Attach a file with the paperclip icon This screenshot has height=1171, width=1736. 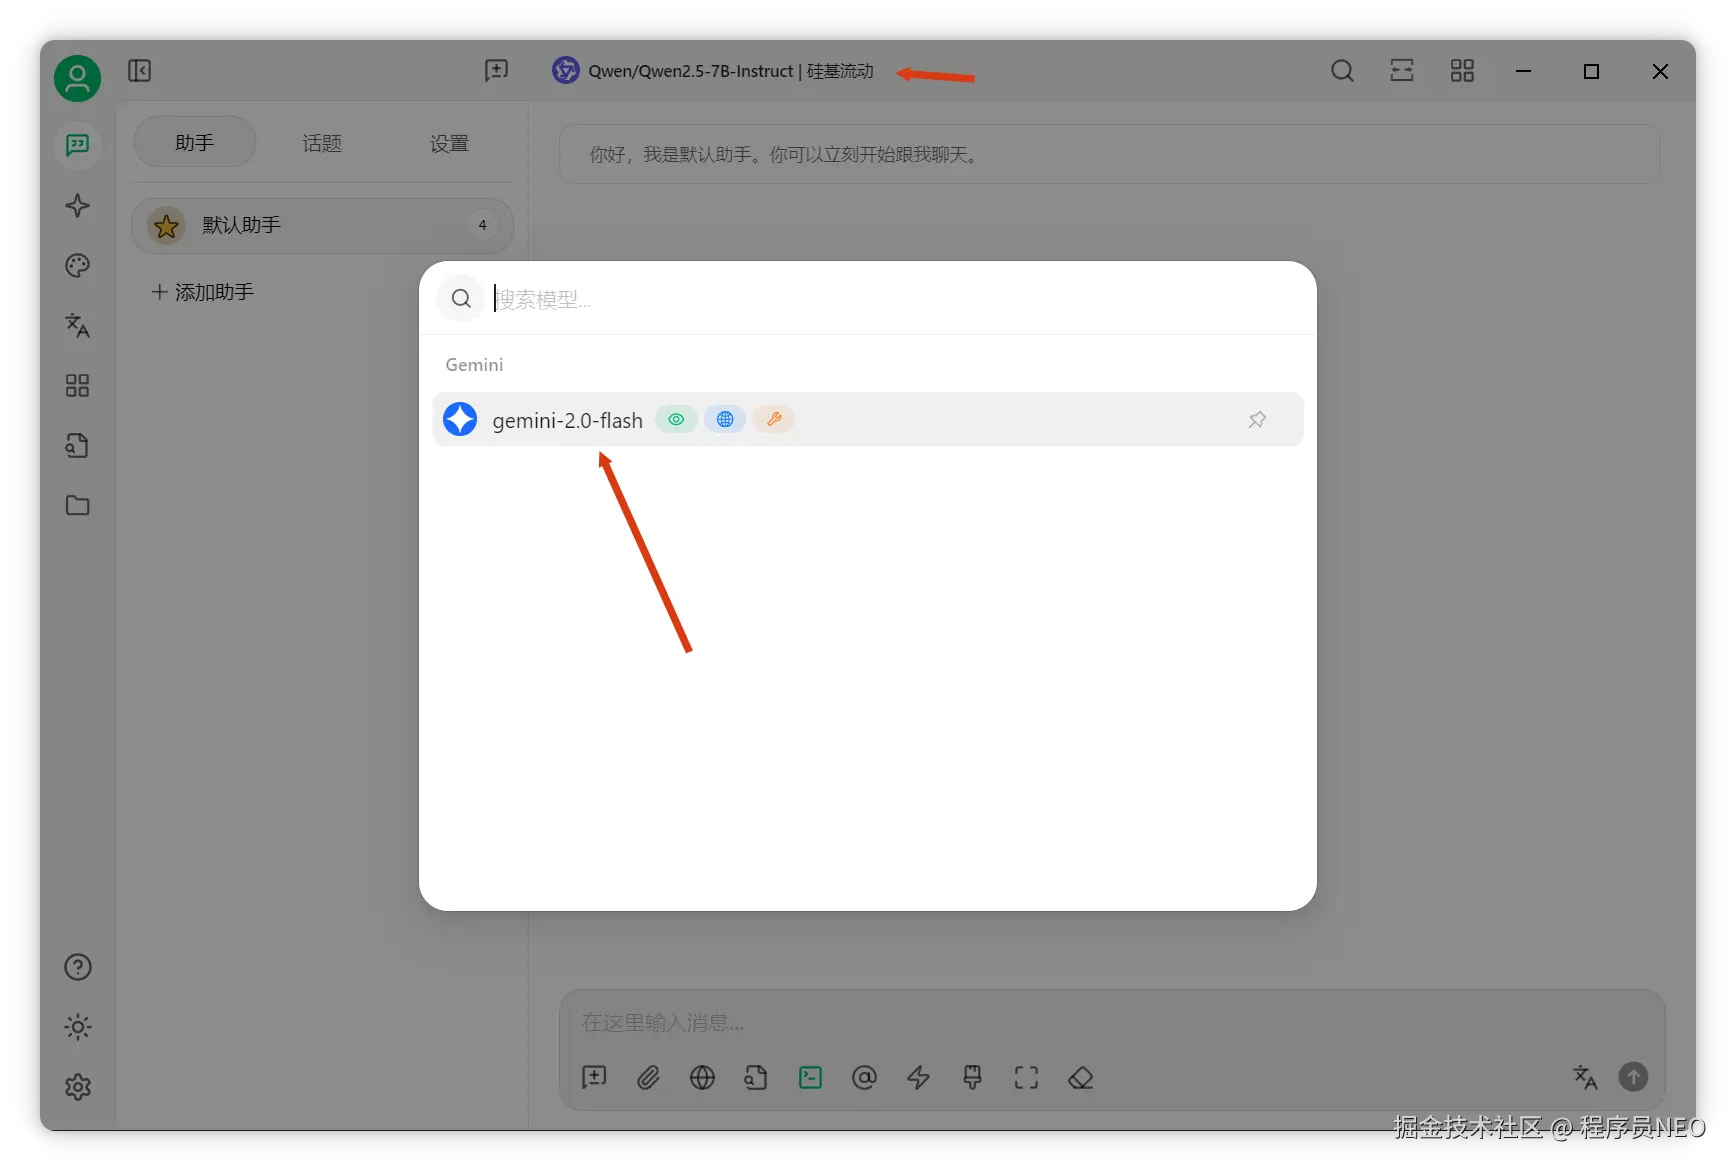coord(648,1077)
